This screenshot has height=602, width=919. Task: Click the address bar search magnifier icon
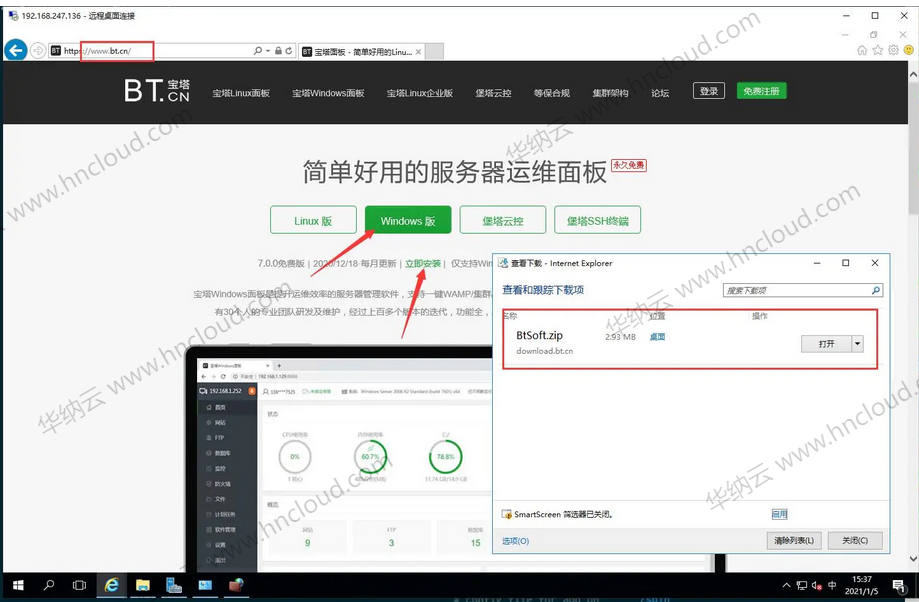(257, 51)
